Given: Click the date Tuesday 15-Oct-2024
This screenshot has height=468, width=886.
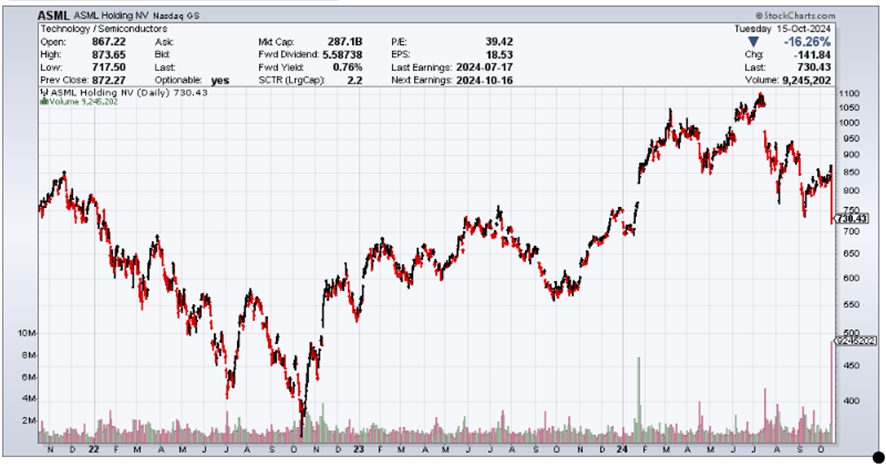Looking at the screenshot, I should click(x=782, y=29).
